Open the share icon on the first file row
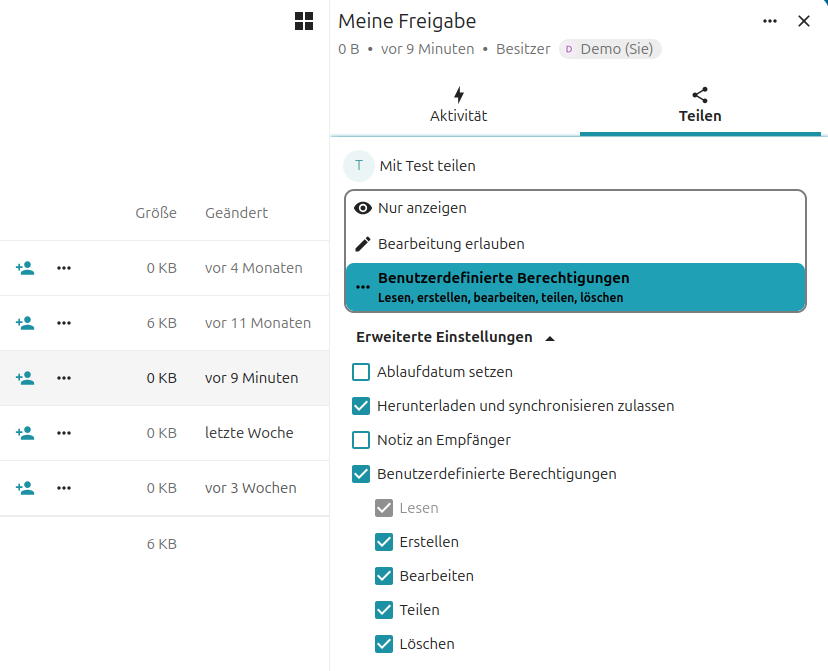The image size is (828, 671). pos(24,267)
